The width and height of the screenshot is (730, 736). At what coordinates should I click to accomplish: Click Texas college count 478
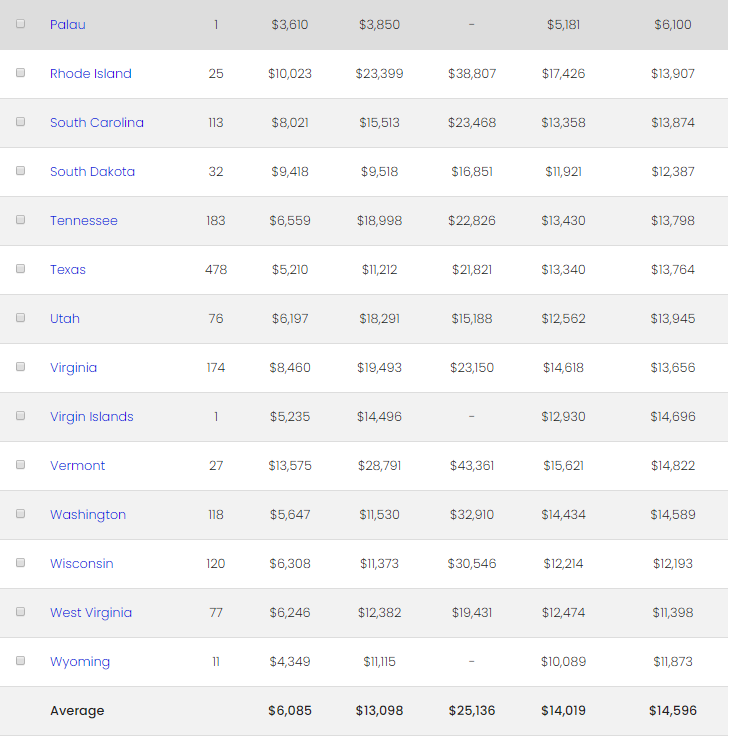216,269
